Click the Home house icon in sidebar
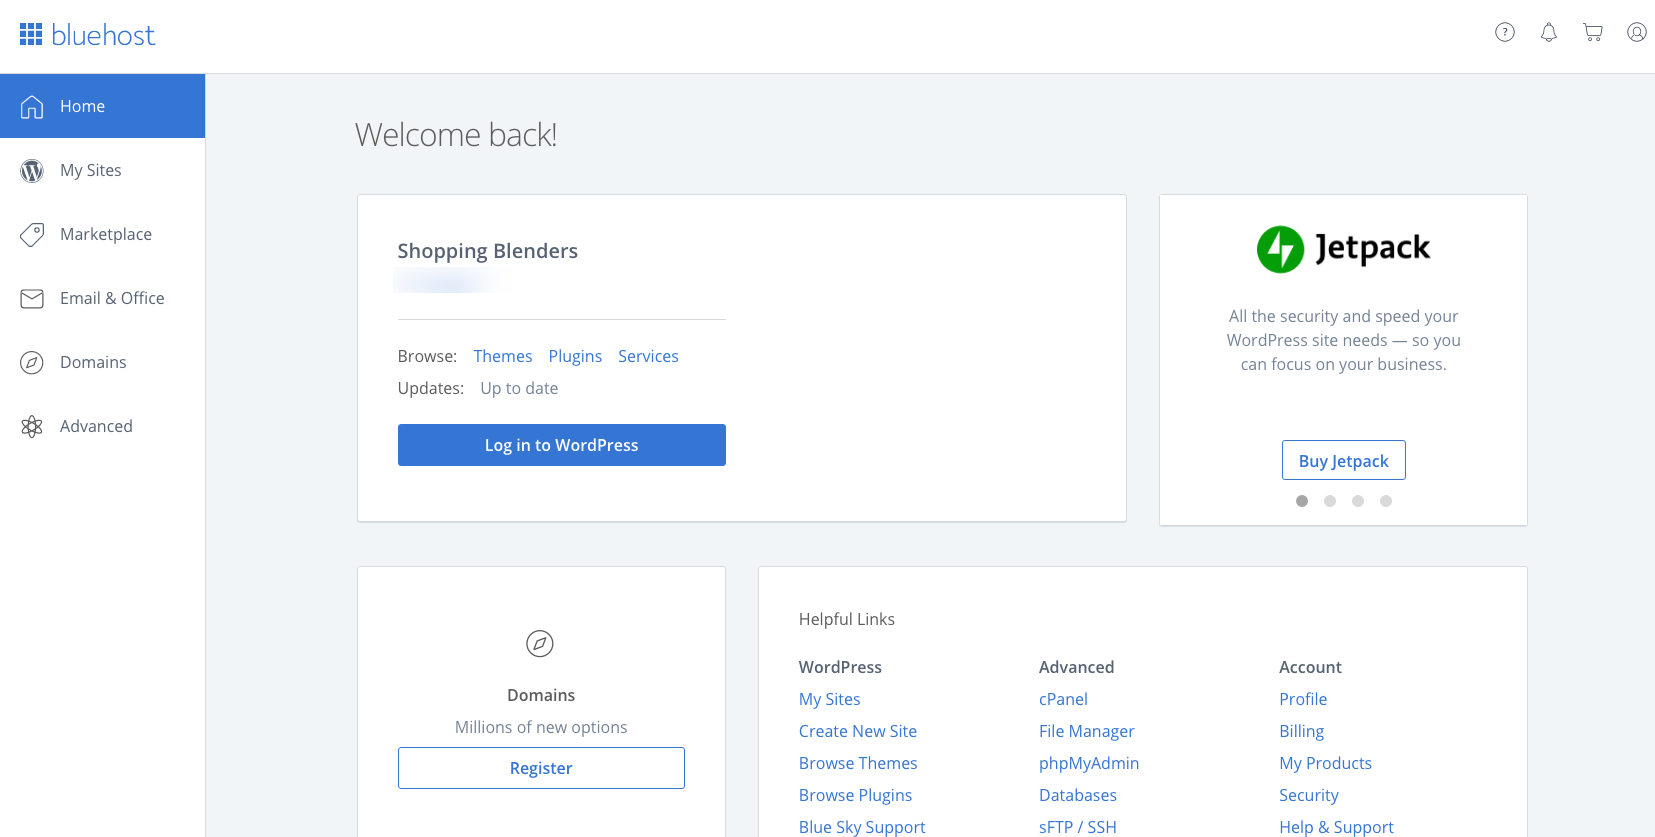 (x=32, y=106)
